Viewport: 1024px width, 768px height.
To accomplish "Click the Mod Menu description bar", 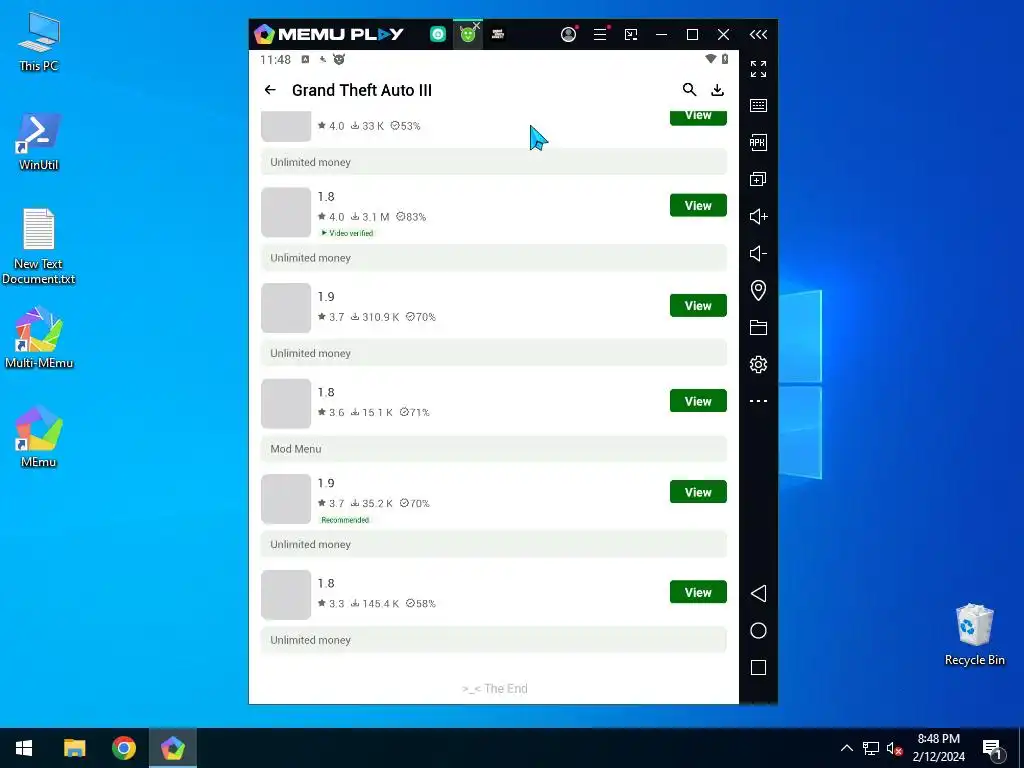I will pos(494,449).
